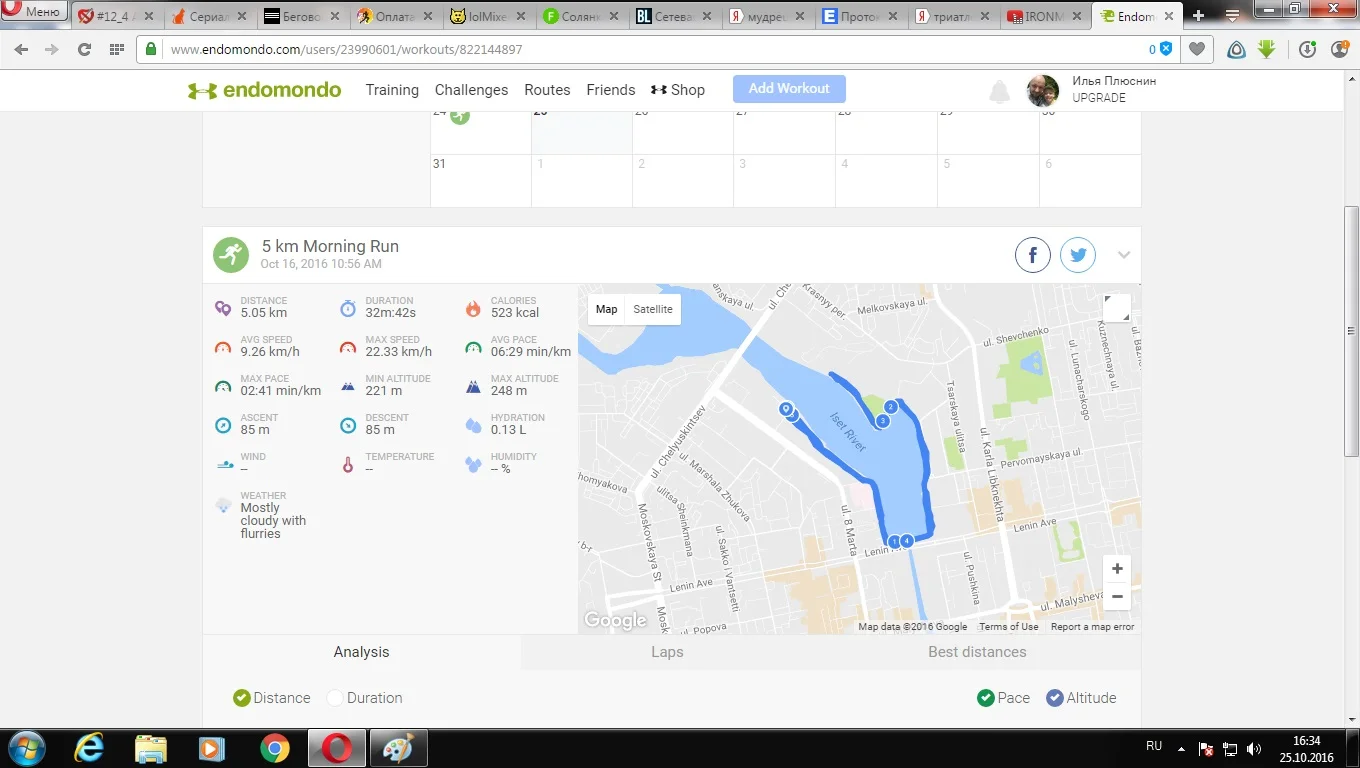
Task: Toggle the Altitude checkbox
Action: [1055, 698]
